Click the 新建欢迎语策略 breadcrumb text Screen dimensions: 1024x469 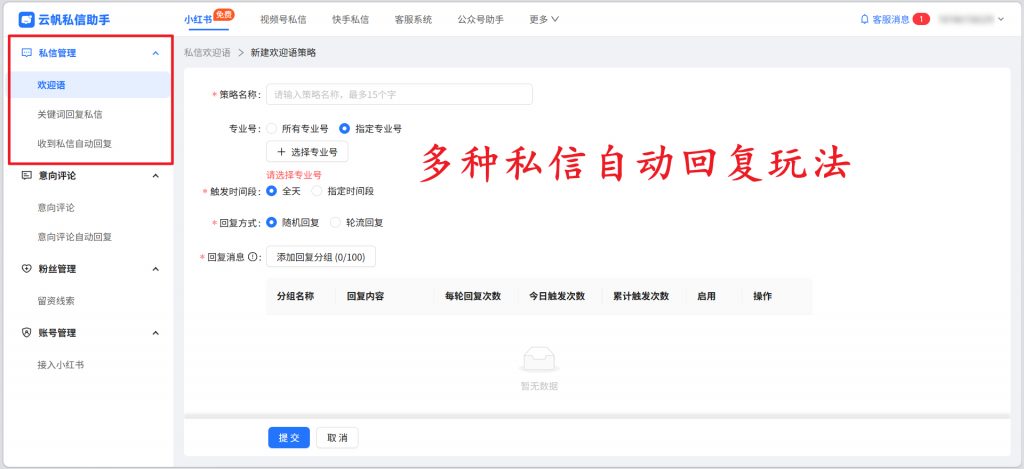(283, 53)
